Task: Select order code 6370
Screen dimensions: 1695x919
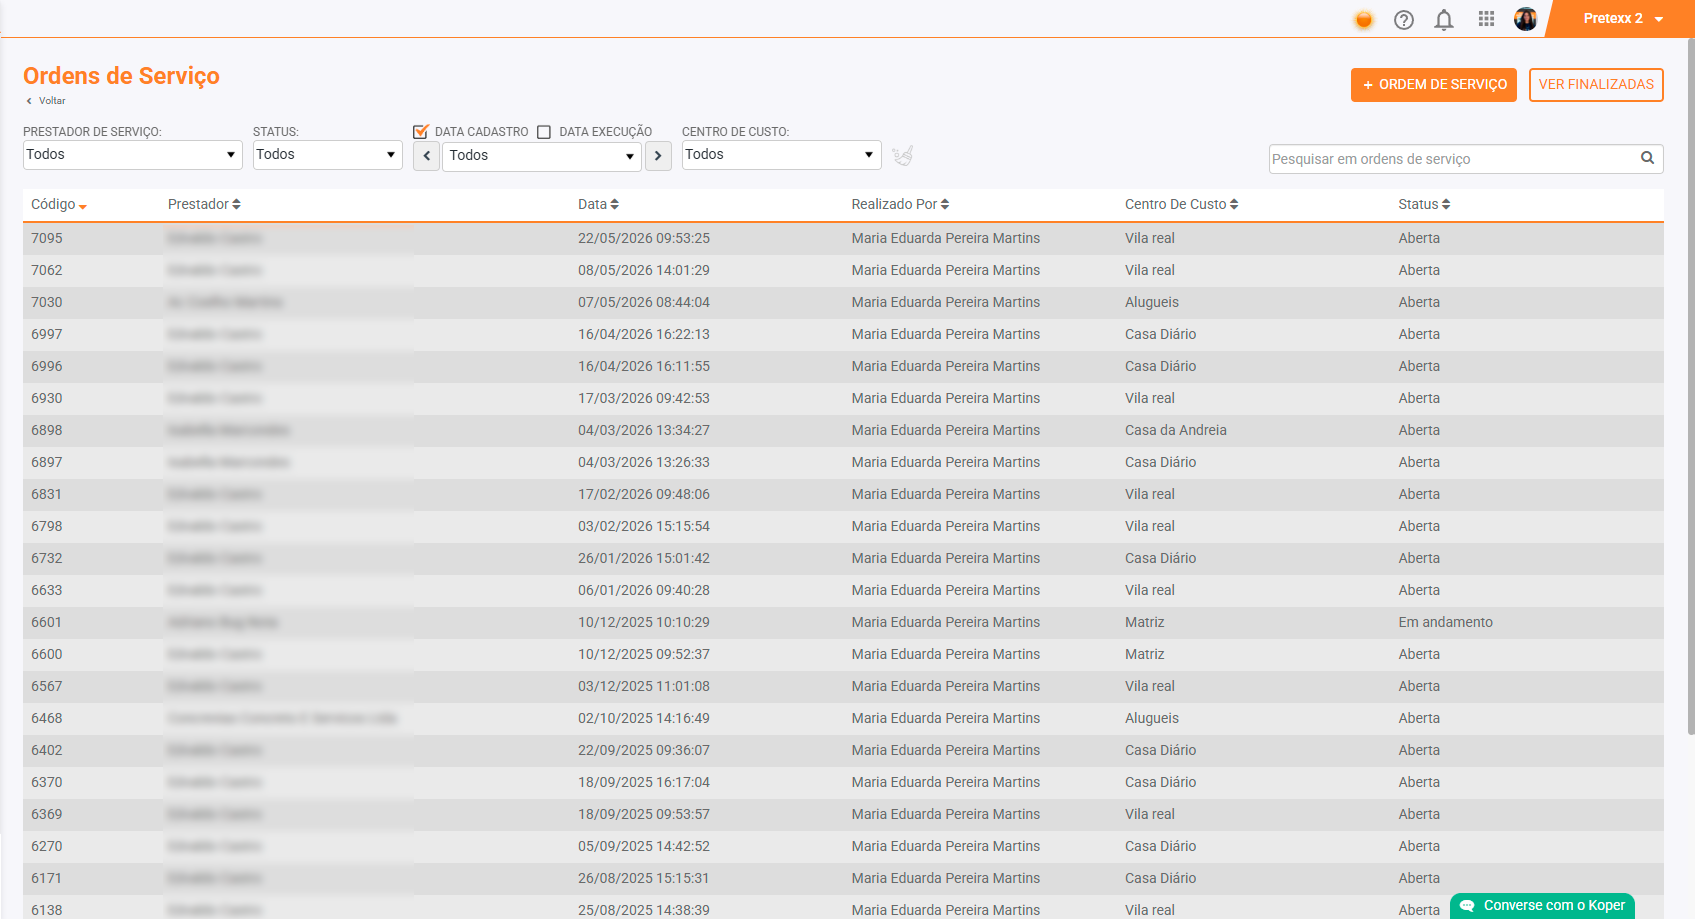Action: coord(46,782)
